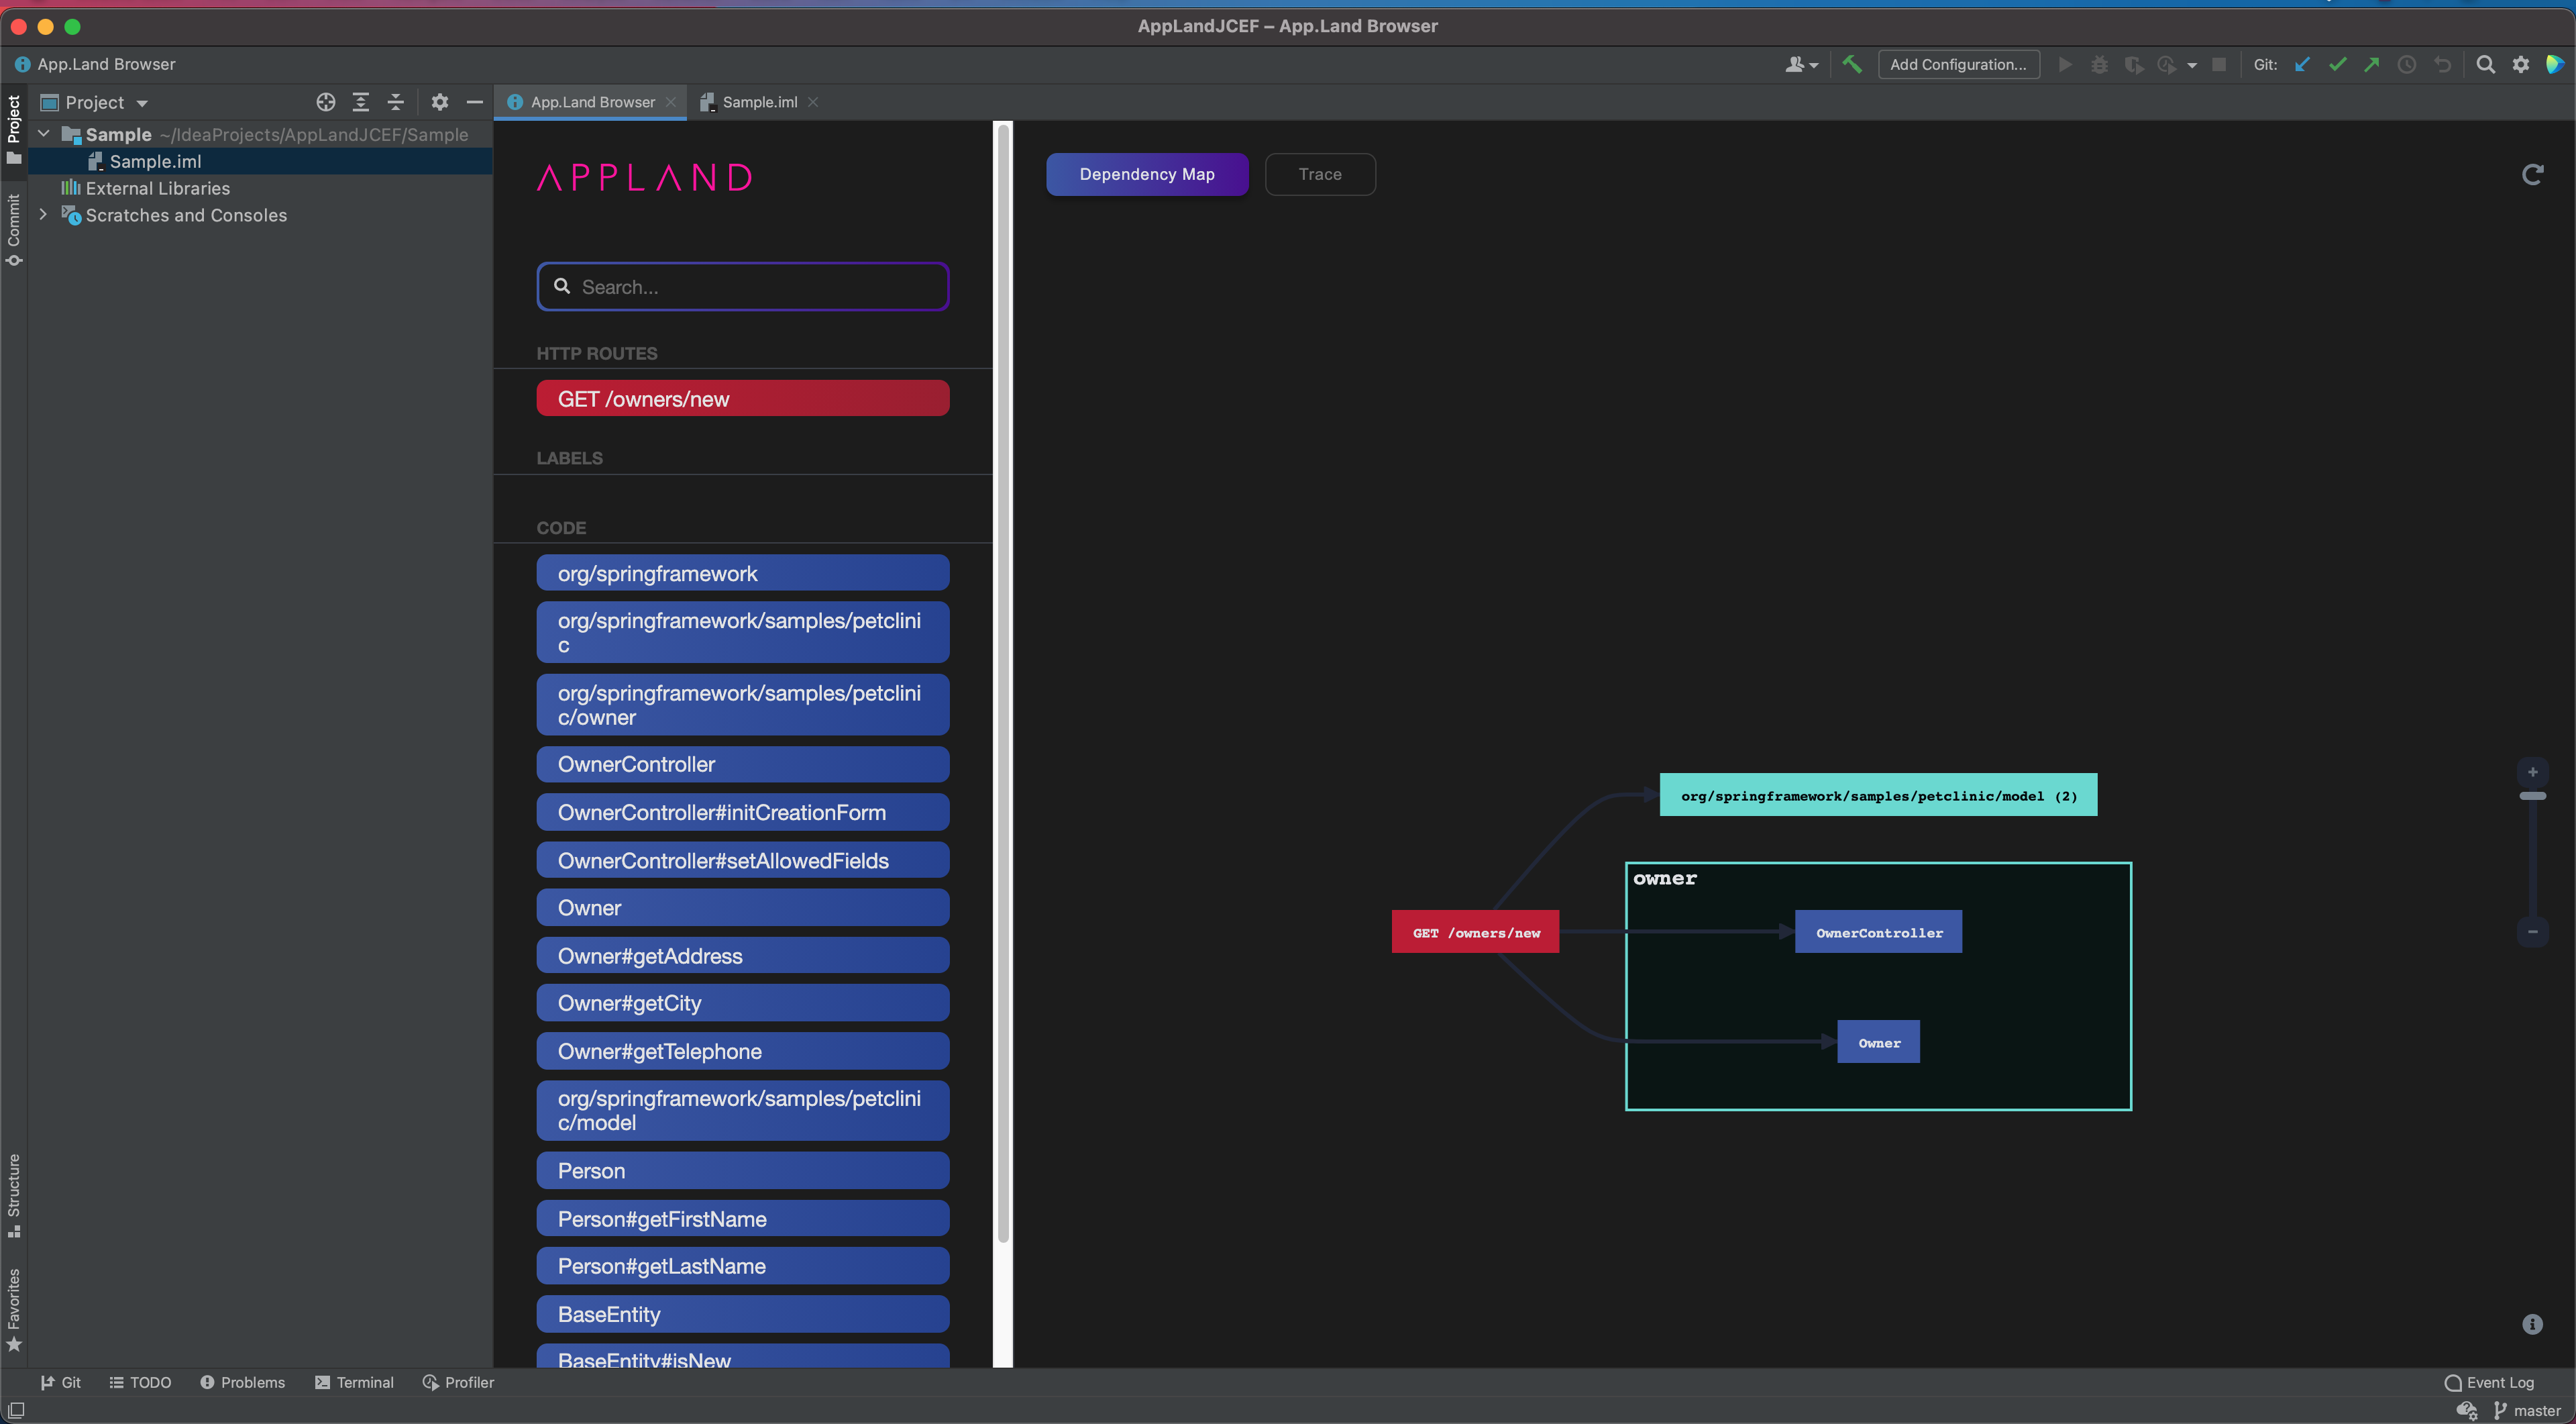Click the build project hammer icon
Image resolution: width=2576 pixels, height=1424 pixels.
point(1852,64)
